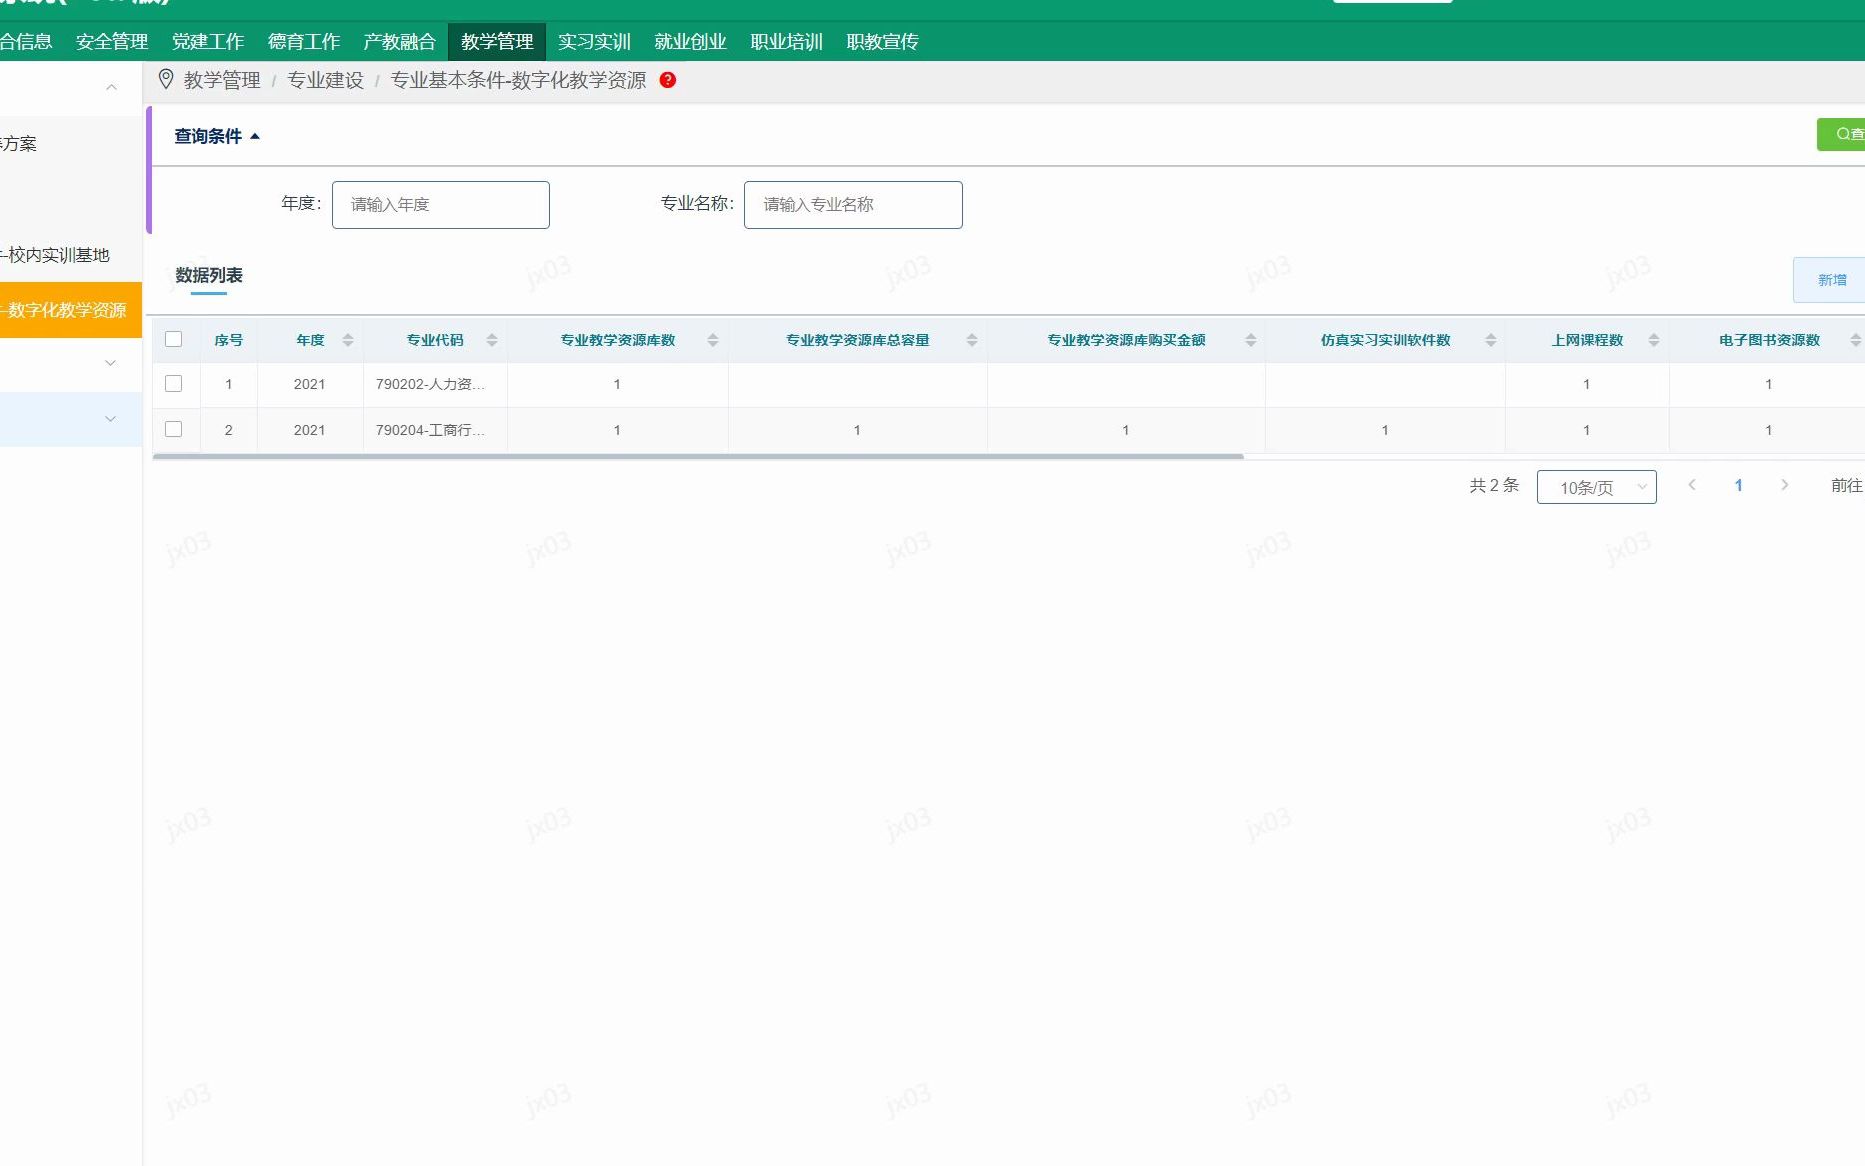Open the 实习实训 menu
The height and width of the screenshot is (1166, 1865).
(595, 42)
